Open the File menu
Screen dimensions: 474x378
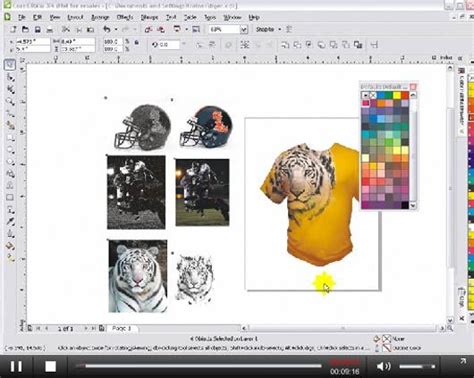coord(22,17)
